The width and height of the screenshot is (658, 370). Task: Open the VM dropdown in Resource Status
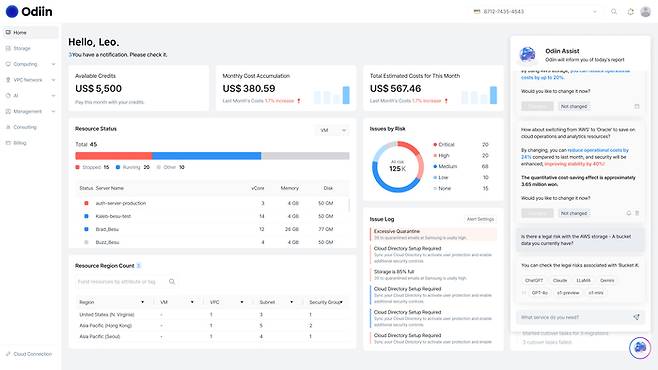[x=332, y=130]
